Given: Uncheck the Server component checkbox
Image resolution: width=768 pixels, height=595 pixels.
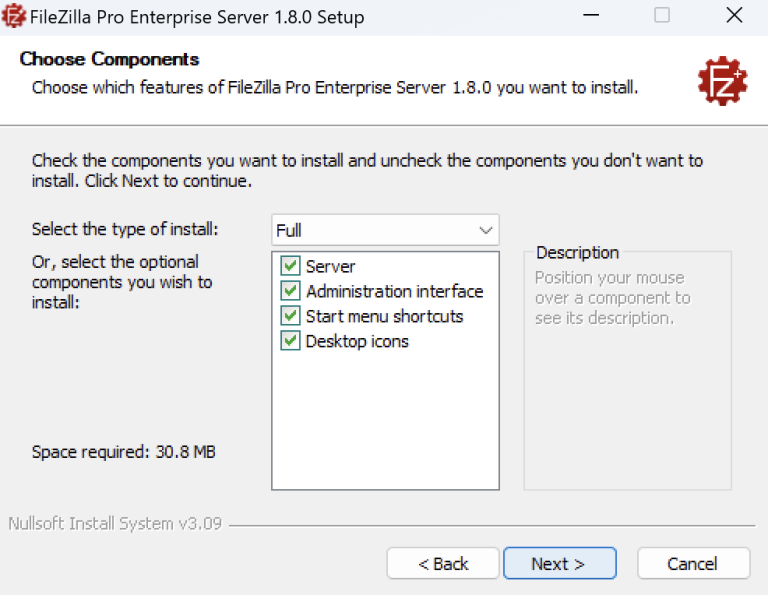Looking at the screenshot, I should [x=290, y=266].
